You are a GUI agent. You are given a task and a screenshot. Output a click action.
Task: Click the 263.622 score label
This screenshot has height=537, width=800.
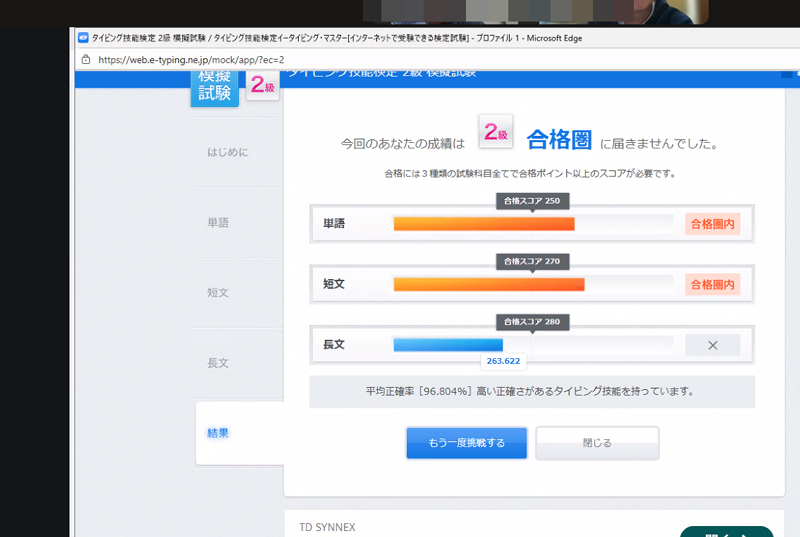504,362
